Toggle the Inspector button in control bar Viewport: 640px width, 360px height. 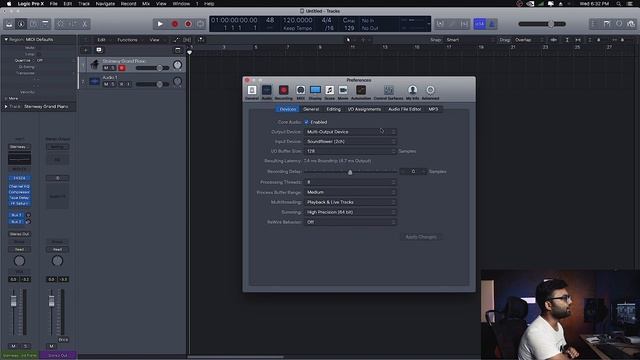coord(21,24)
